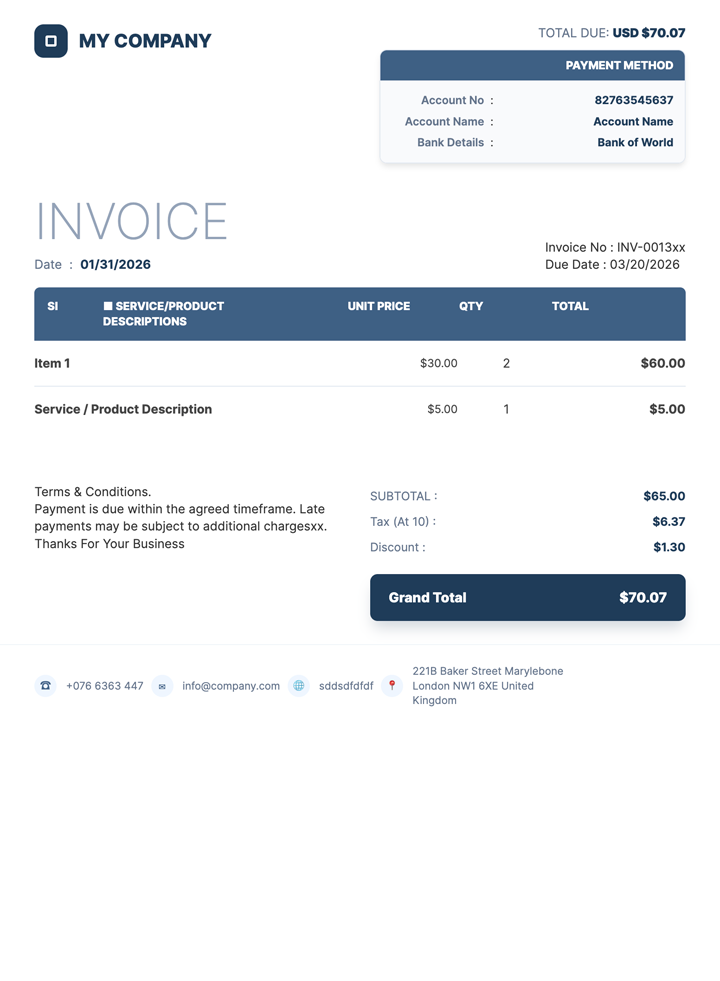Image resolution: width=720 pixels, height=981 pixels.
Task: Click the invoice date 01/31/2026
Action: point(116,265)
